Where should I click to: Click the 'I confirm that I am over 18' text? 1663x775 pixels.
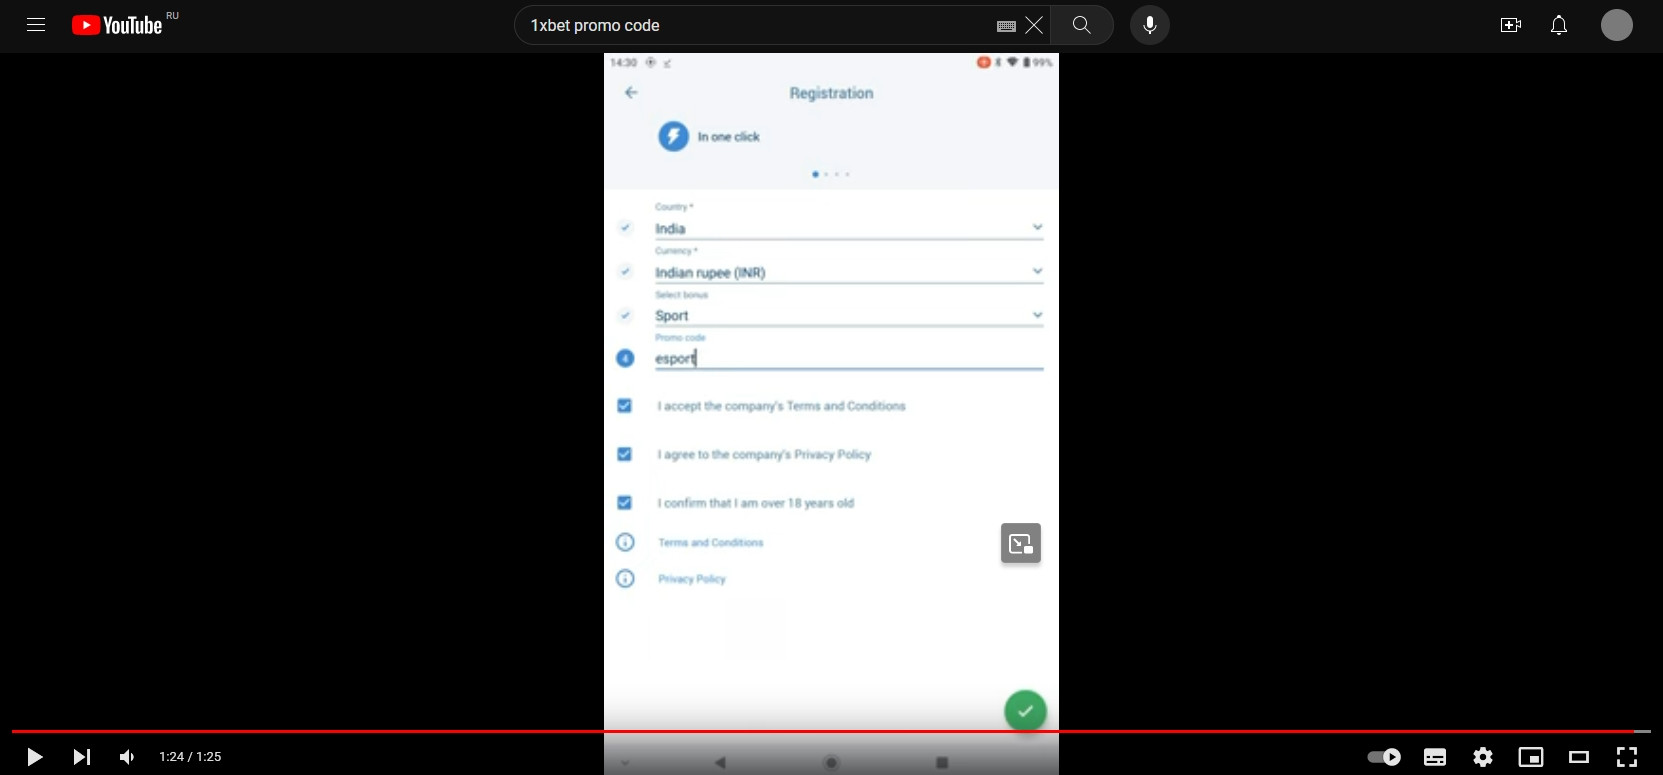pos(756,503)
